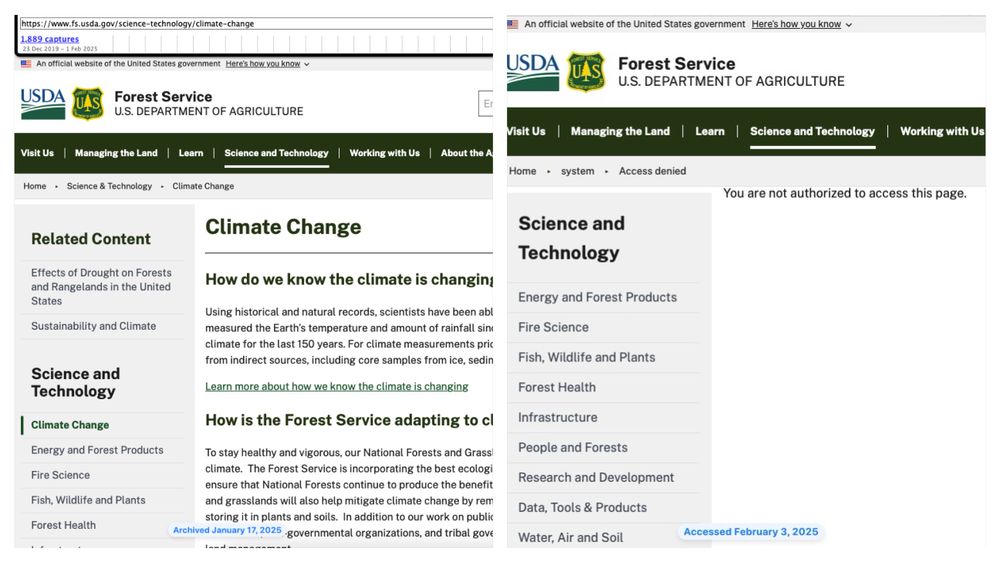Screen dimensions: 1000x563
Task: Click the USDA logo in right page
Action: [533, 72]
